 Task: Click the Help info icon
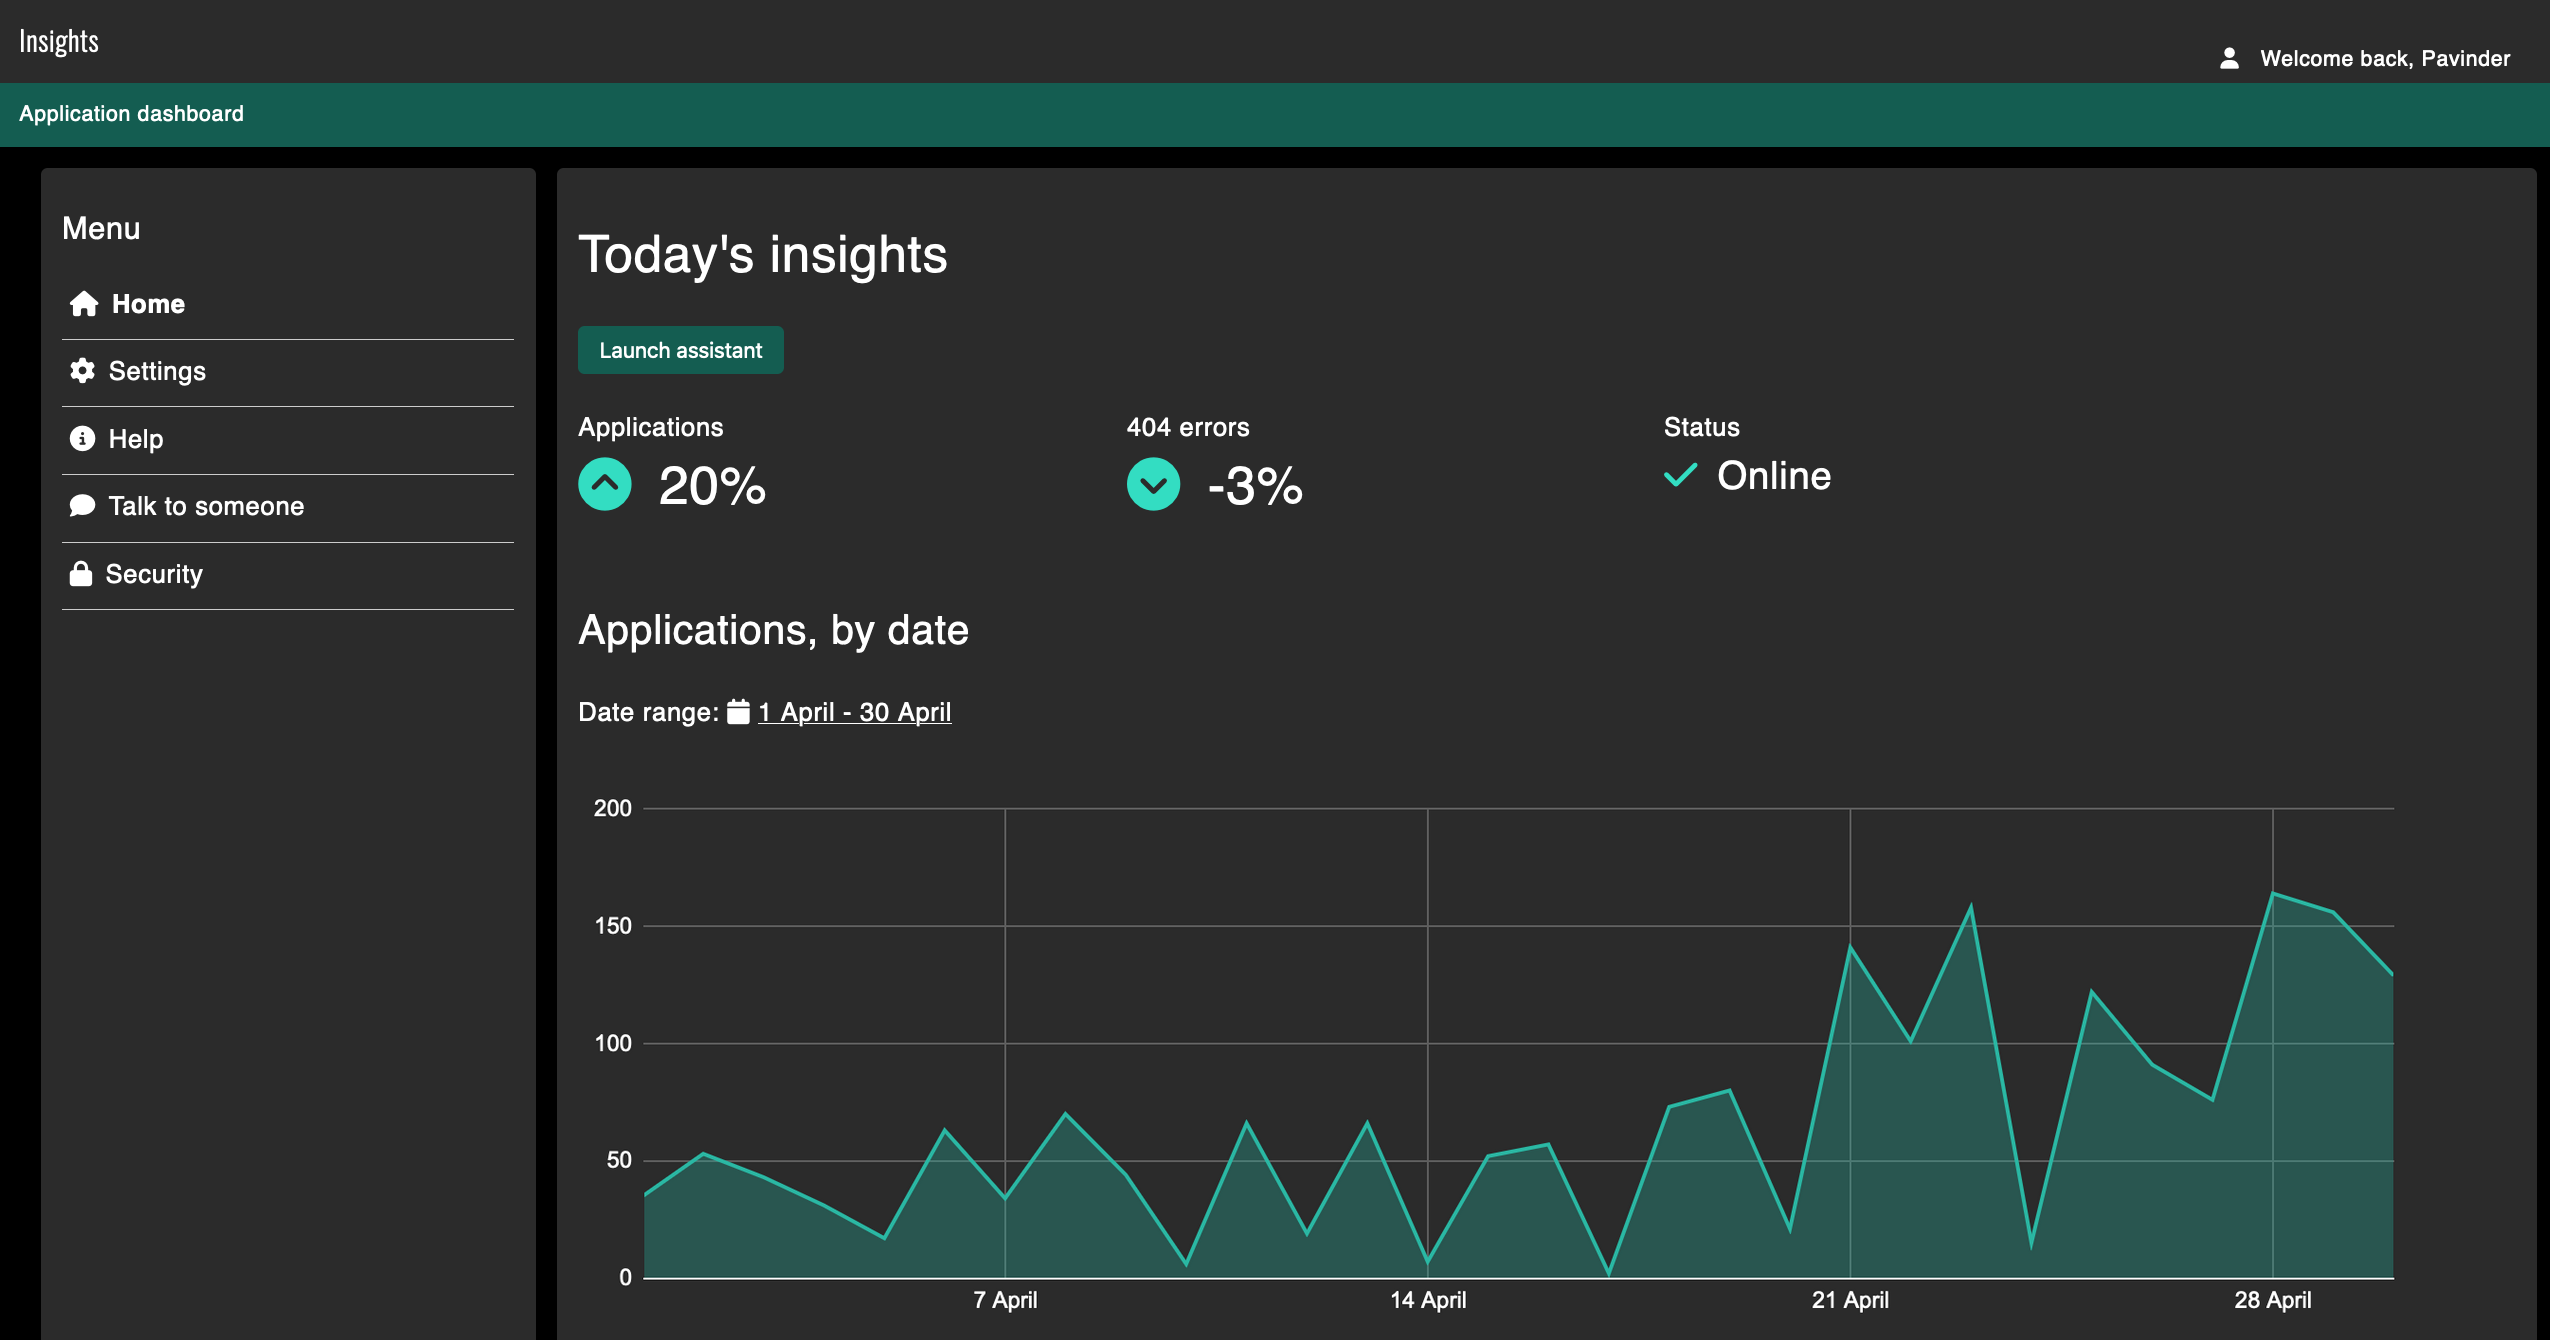(83, 438)
